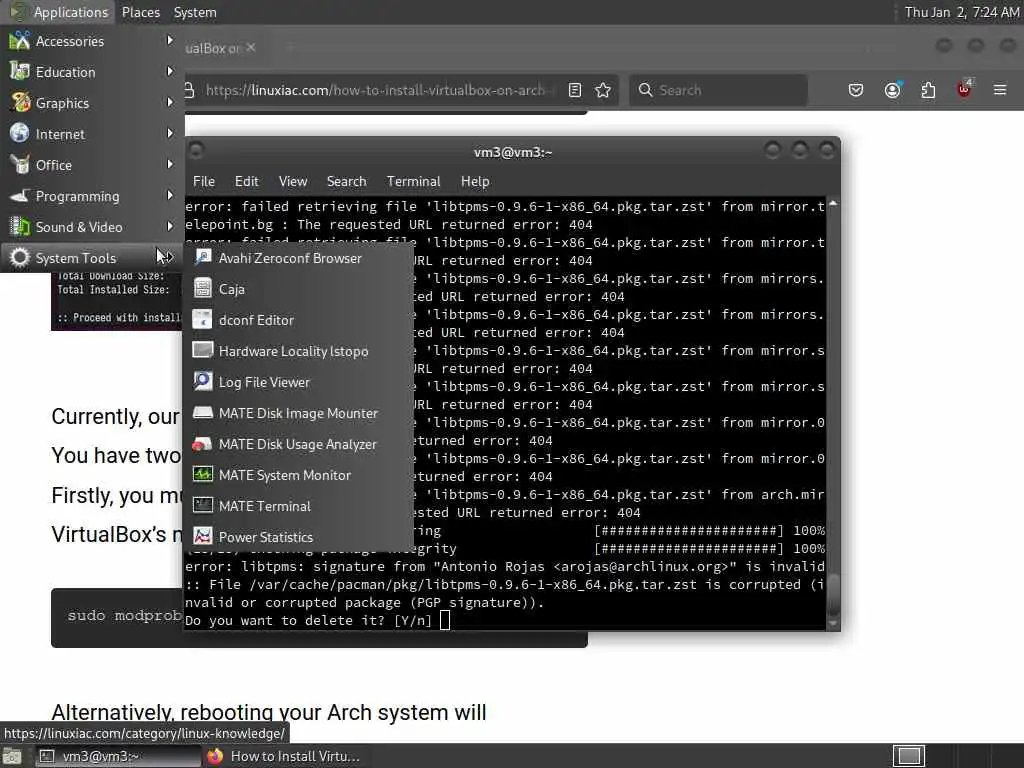Open Power Statistics
The width and height of the screenshot is (1024, 768).
pos(298,537)
